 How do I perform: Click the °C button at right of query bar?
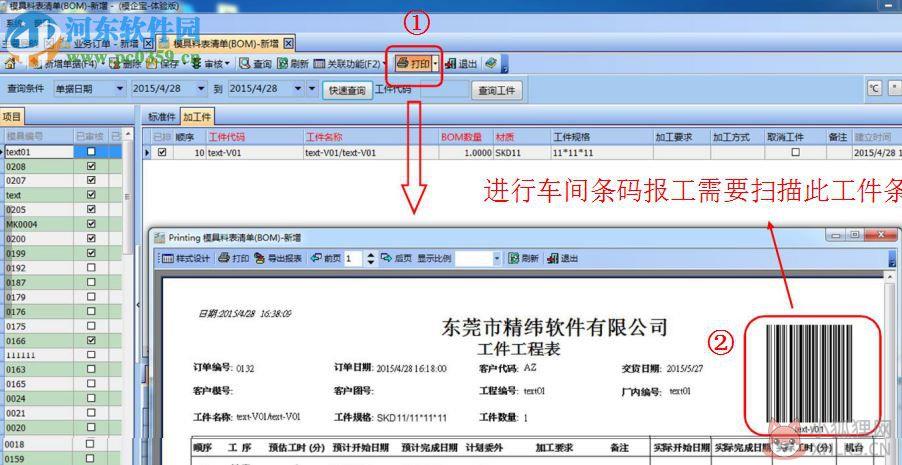pyautogui.click(x=874, y=88)
